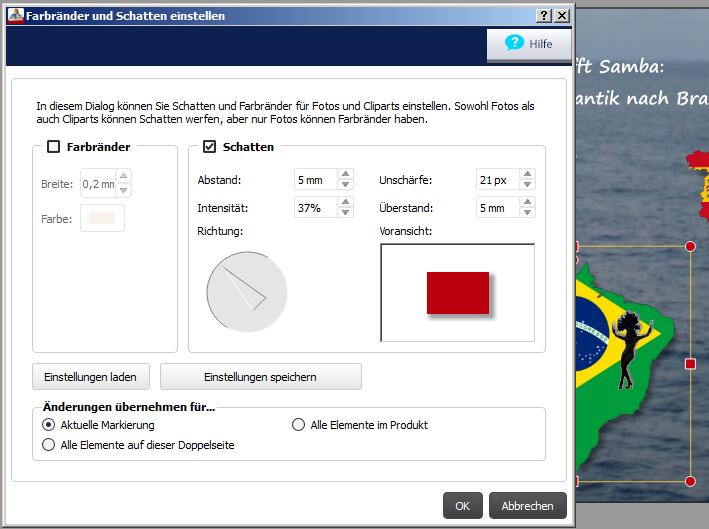Decrease Abstand value with down arrow

[345, 184]
